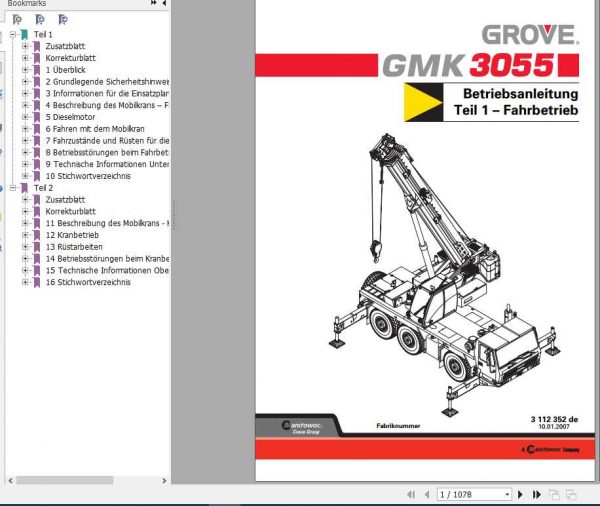Expand 4 Beschreibung des Mobilkrans bookmark
This screenshot has width=600, height=506.
pos(25,105)
